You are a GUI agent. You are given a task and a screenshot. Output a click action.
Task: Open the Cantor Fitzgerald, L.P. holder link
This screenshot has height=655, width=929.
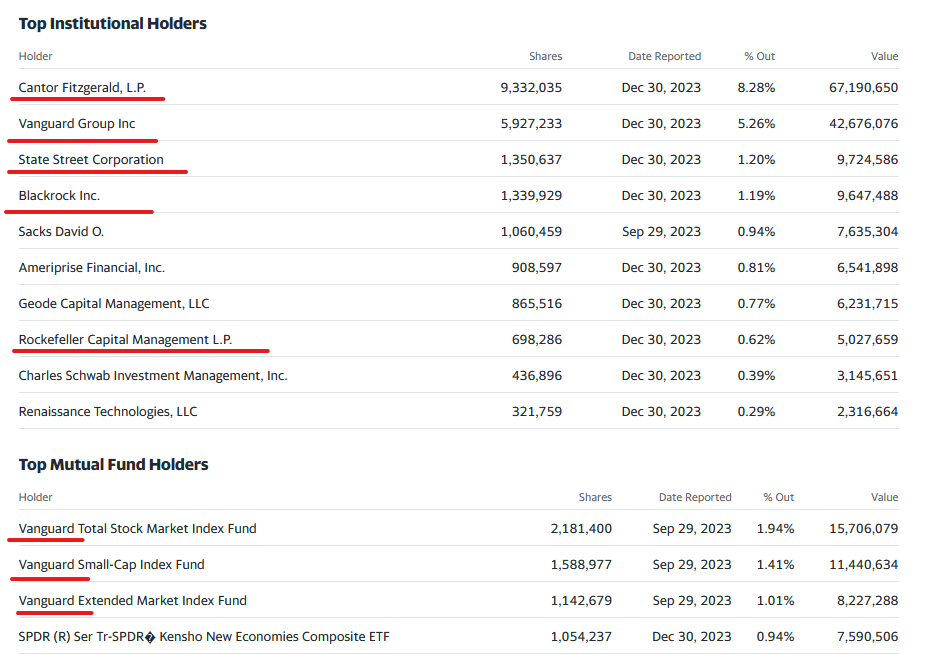[82, 88]
